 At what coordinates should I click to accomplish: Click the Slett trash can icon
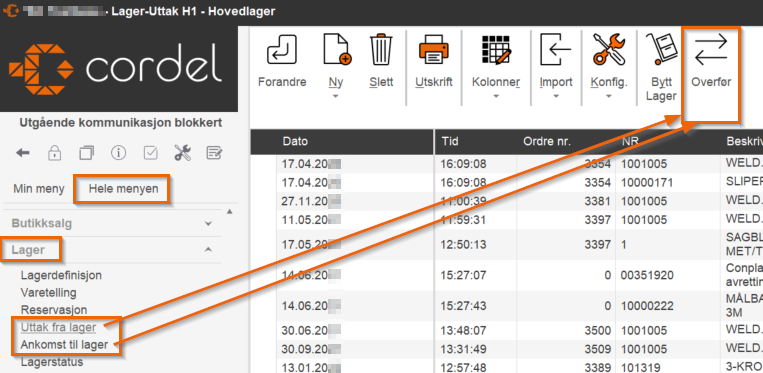[381, 50]
